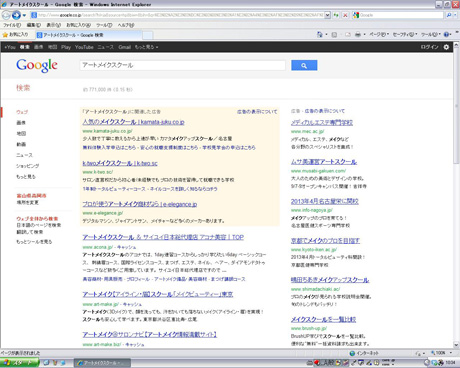This screenshot has width=460, height=368.
Task: Click the red stop loading icon
Action: [345, 15]
